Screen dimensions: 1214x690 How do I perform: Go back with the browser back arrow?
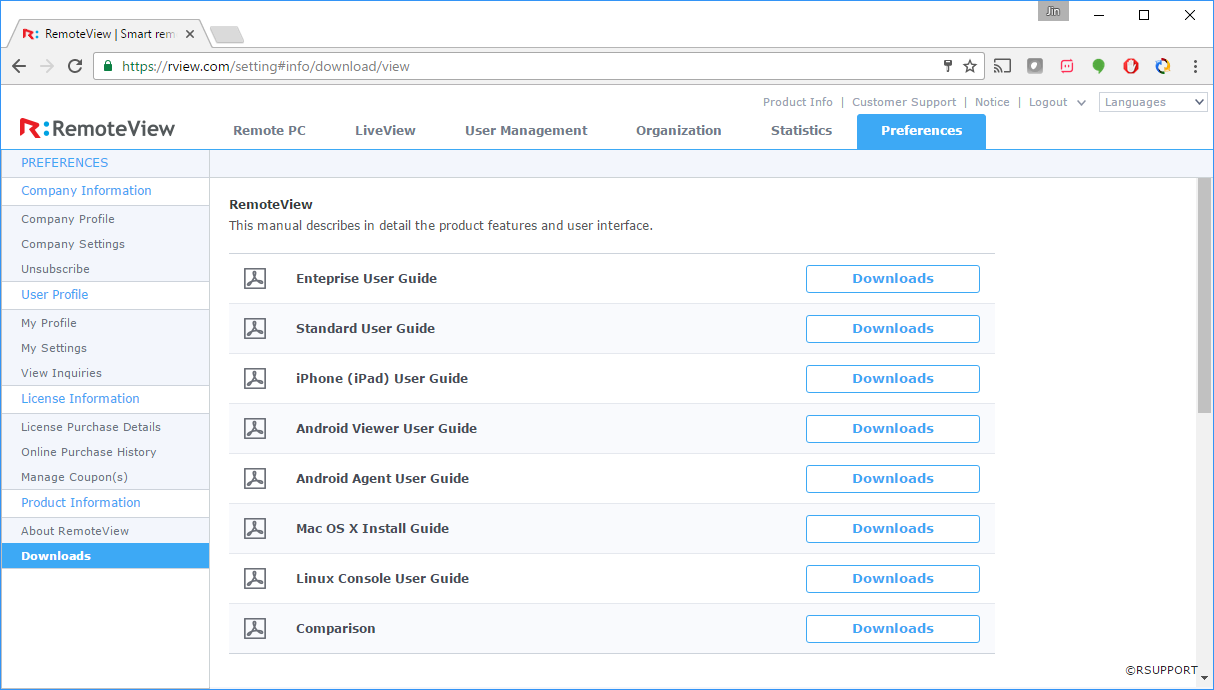click(19, 66)
